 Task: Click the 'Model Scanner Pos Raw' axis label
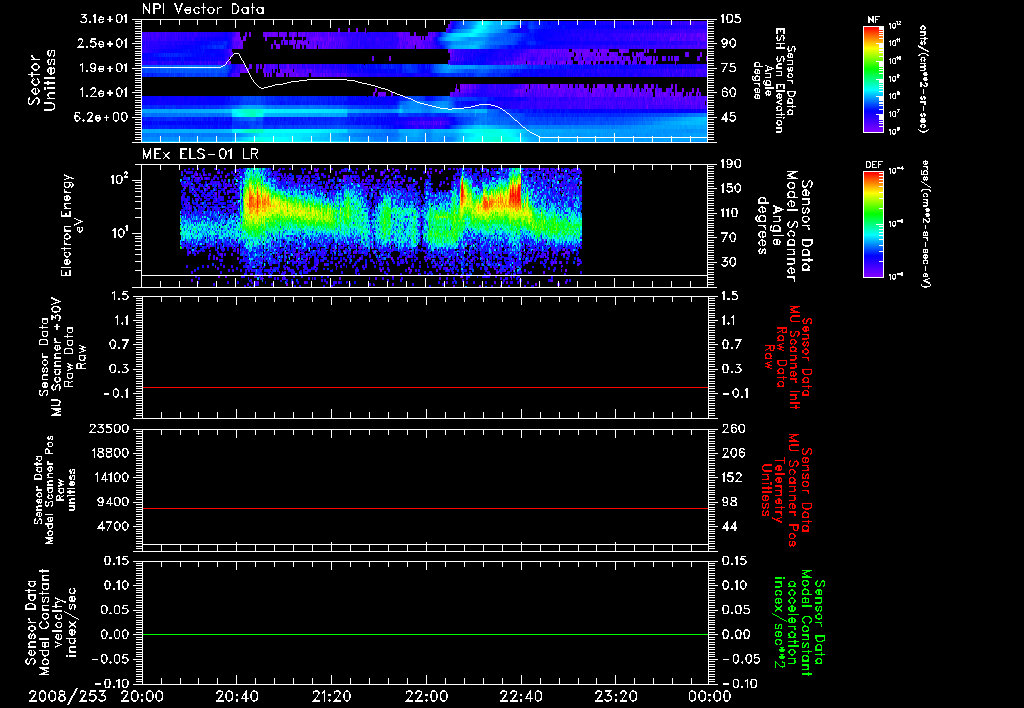pyautogui.click(x=56, y=490)
